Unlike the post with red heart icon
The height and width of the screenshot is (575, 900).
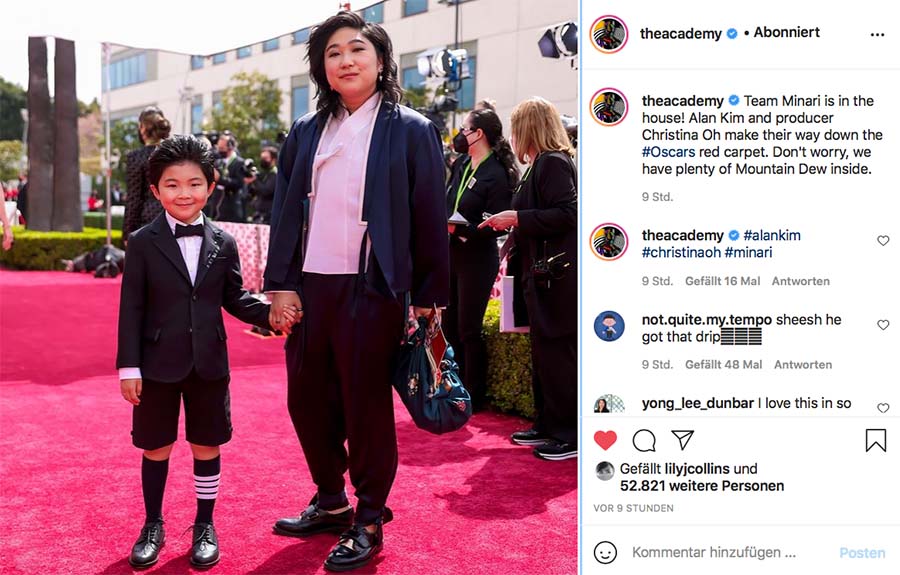(605, 440)
